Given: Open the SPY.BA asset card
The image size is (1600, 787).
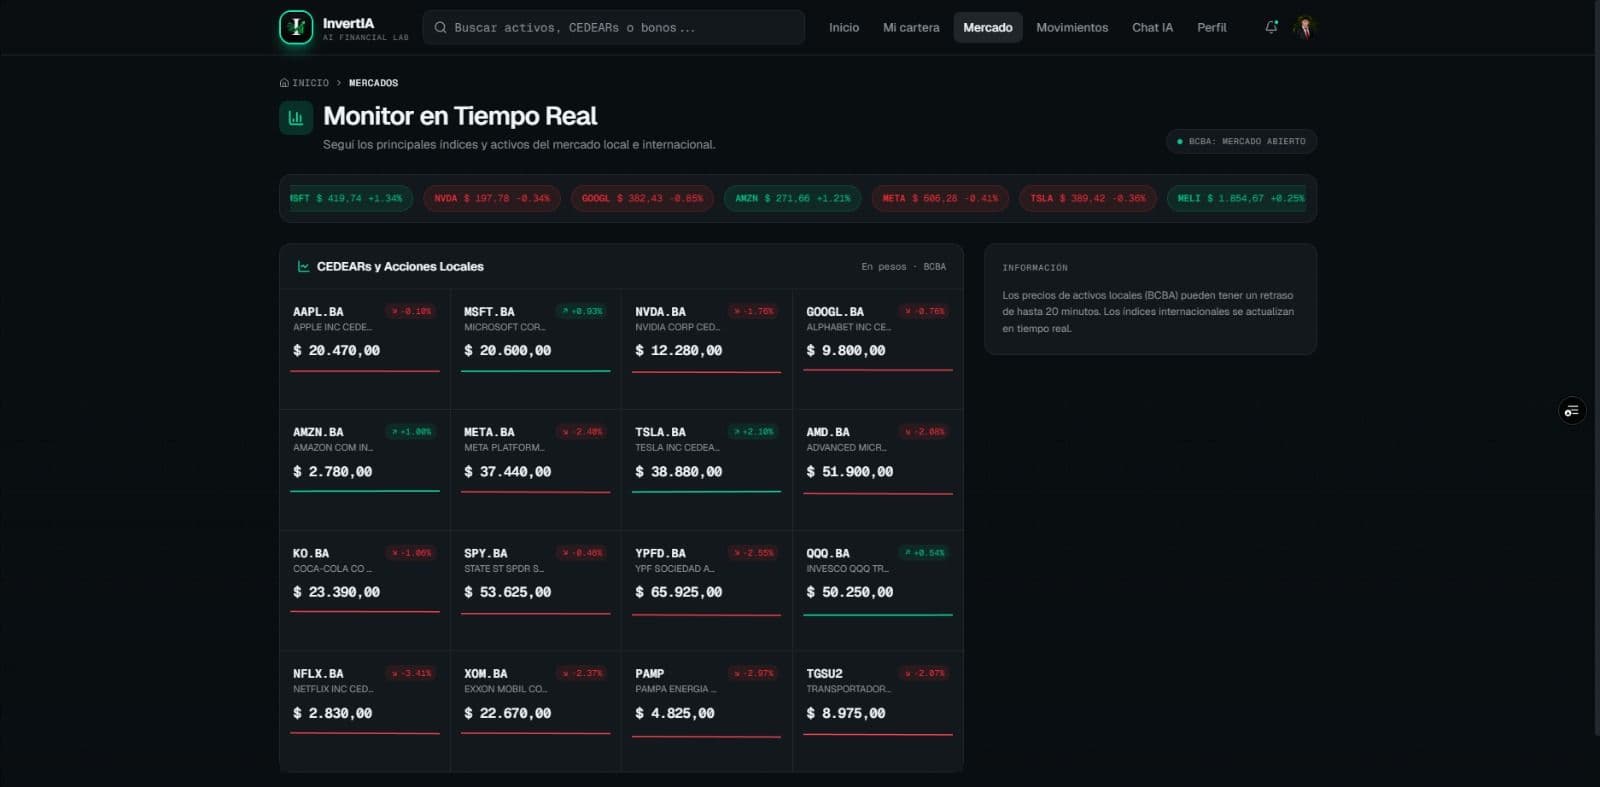Looking at the screenshot, I should click(x=536, y=591).
